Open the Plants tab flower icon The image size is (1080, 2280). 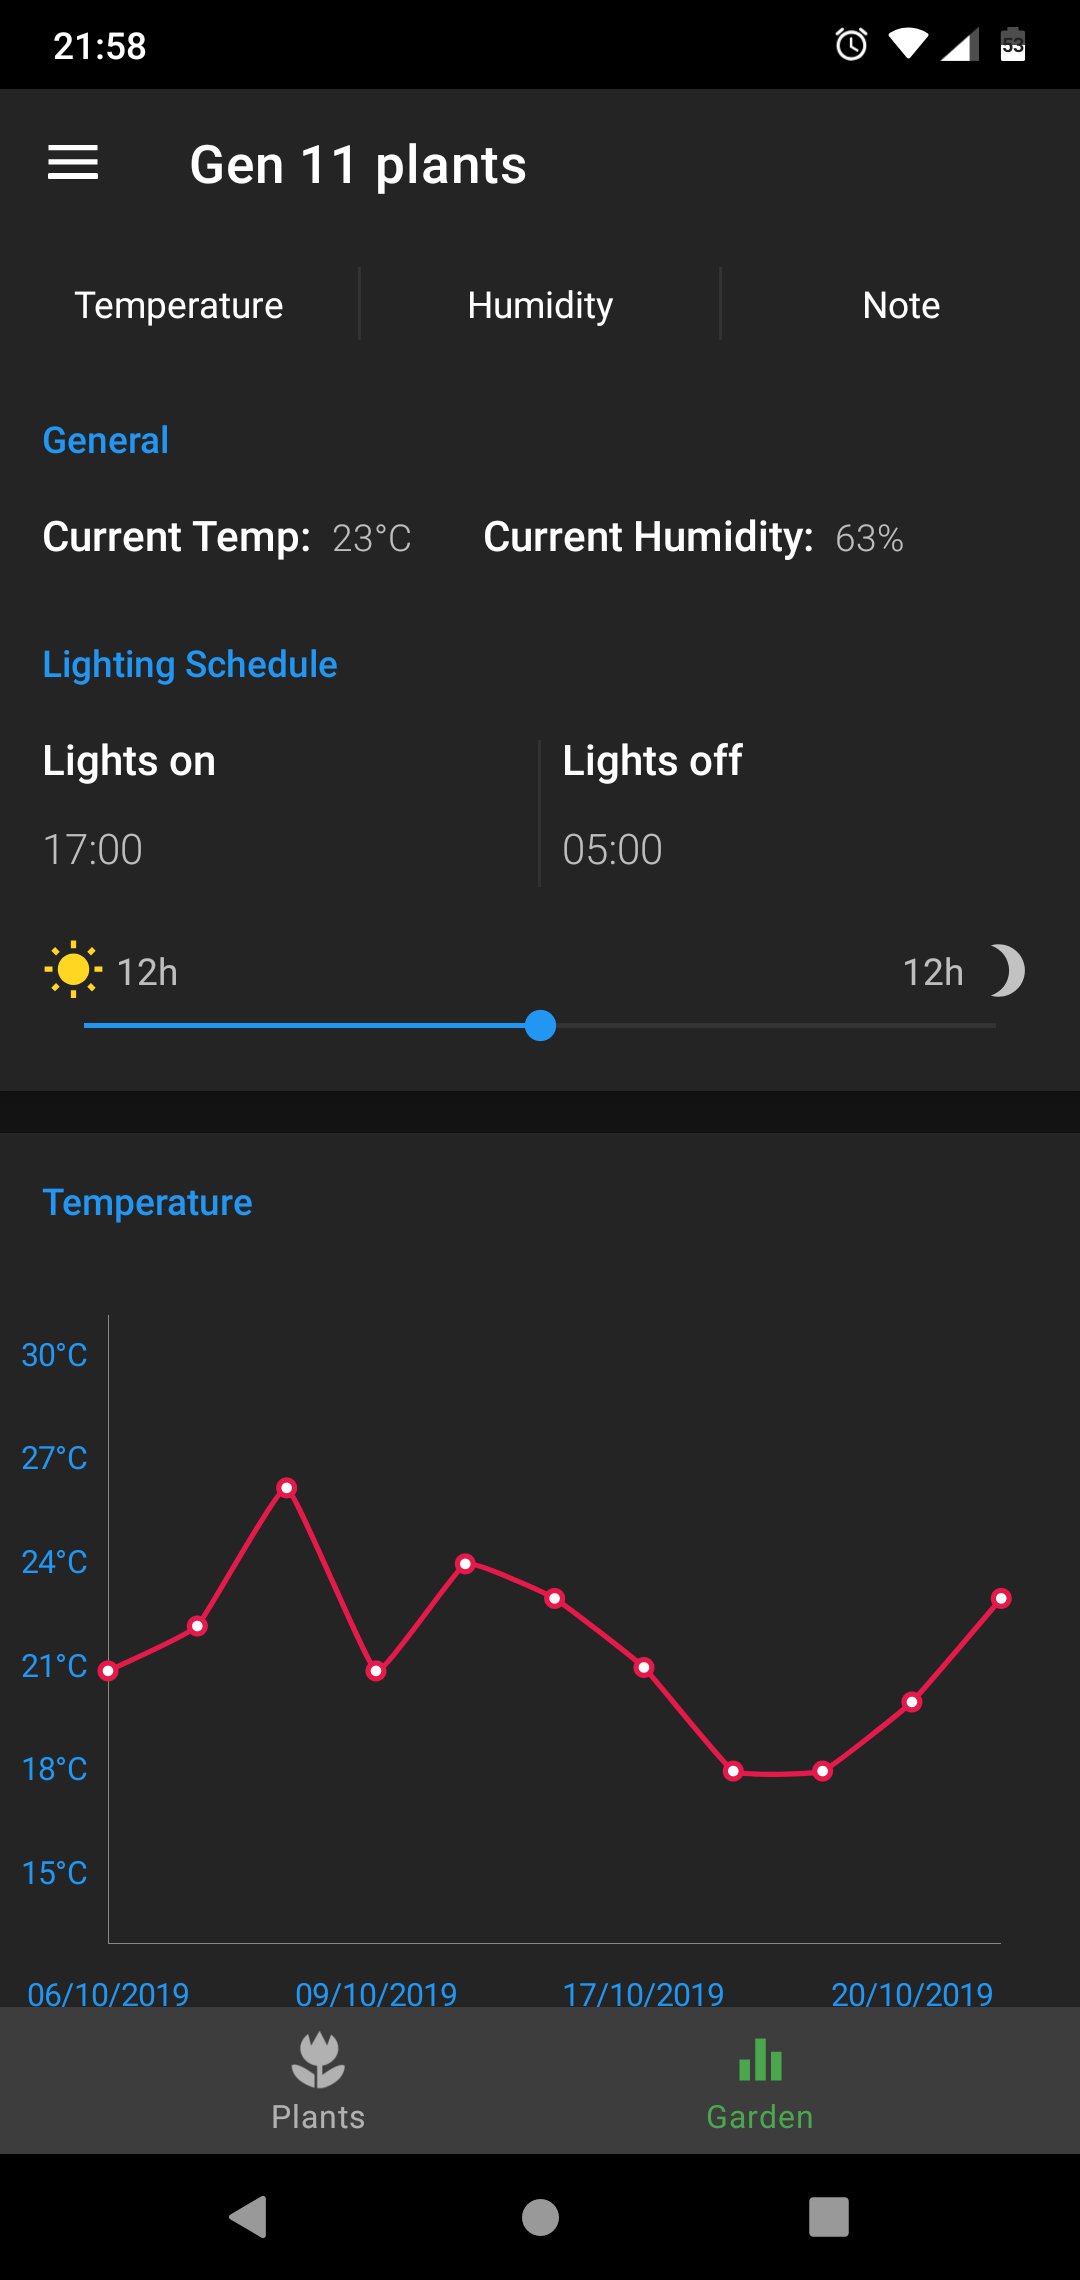click(x=318, y=2062)
